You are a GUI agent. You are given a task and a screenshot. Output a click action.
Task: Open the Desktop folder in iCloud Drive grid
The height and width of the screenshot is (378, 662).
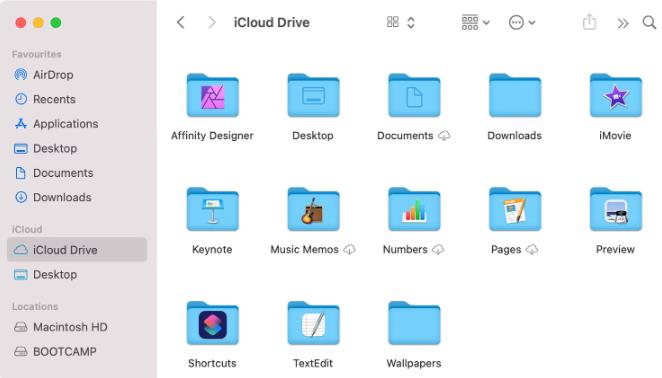(x=313, y=95)
